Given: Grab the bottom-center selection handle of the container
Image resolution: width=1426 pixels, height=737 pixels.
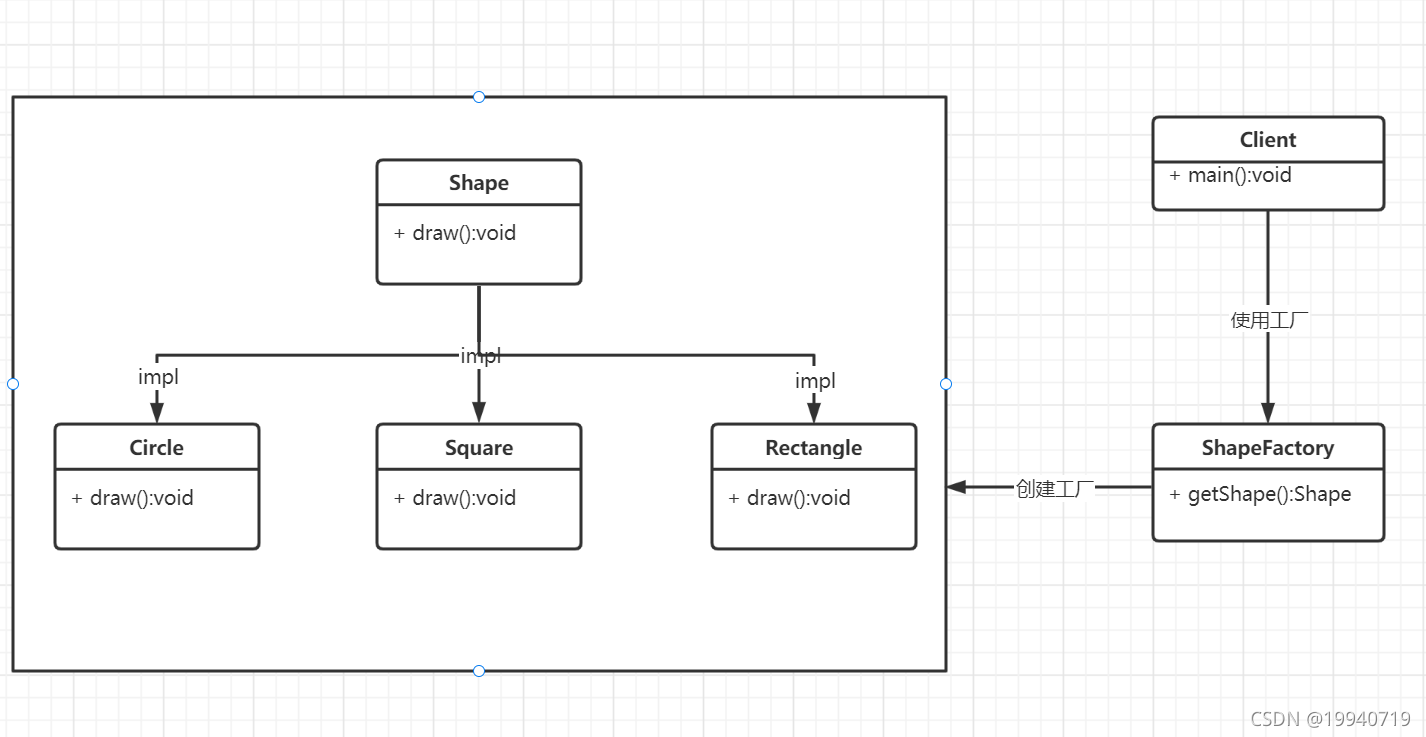Looking at the screenshot, I should point(479,671).
